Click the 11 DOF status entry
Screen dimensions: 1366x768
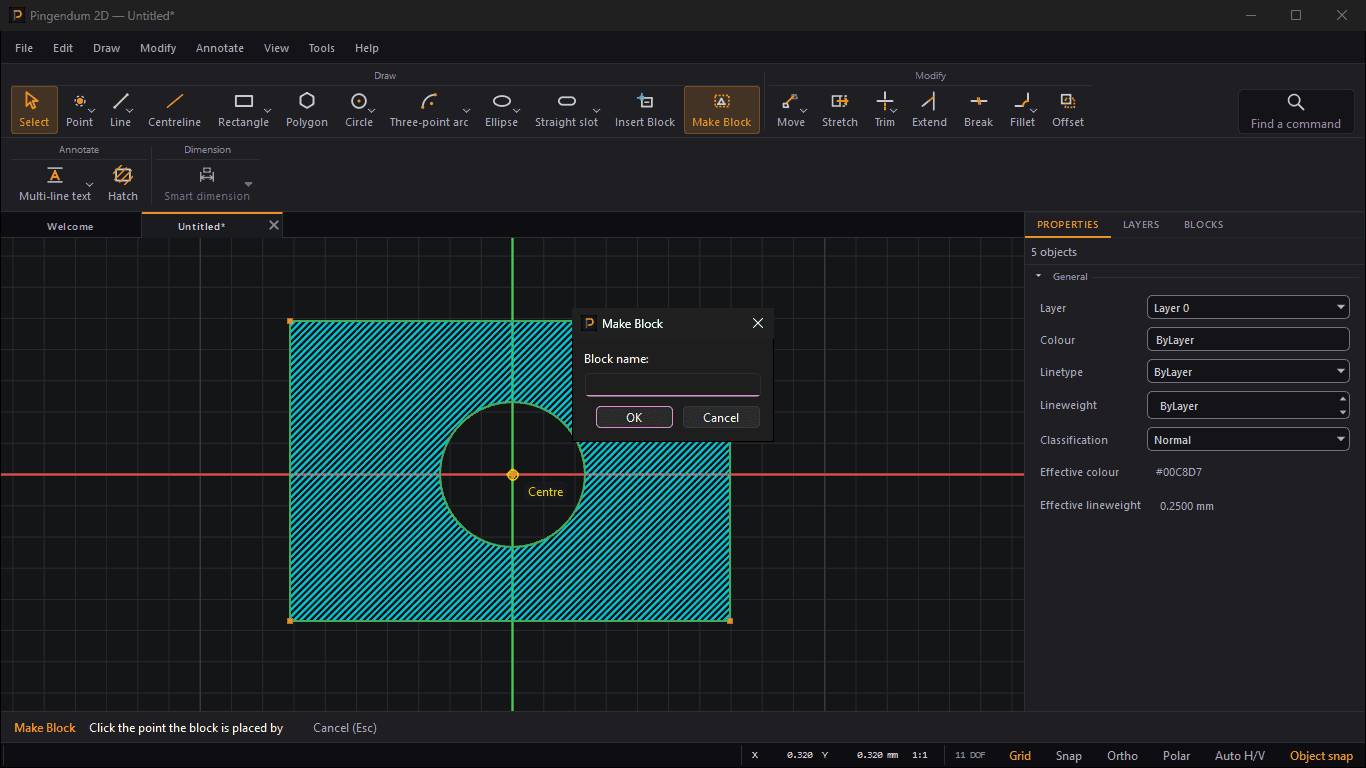970,756
